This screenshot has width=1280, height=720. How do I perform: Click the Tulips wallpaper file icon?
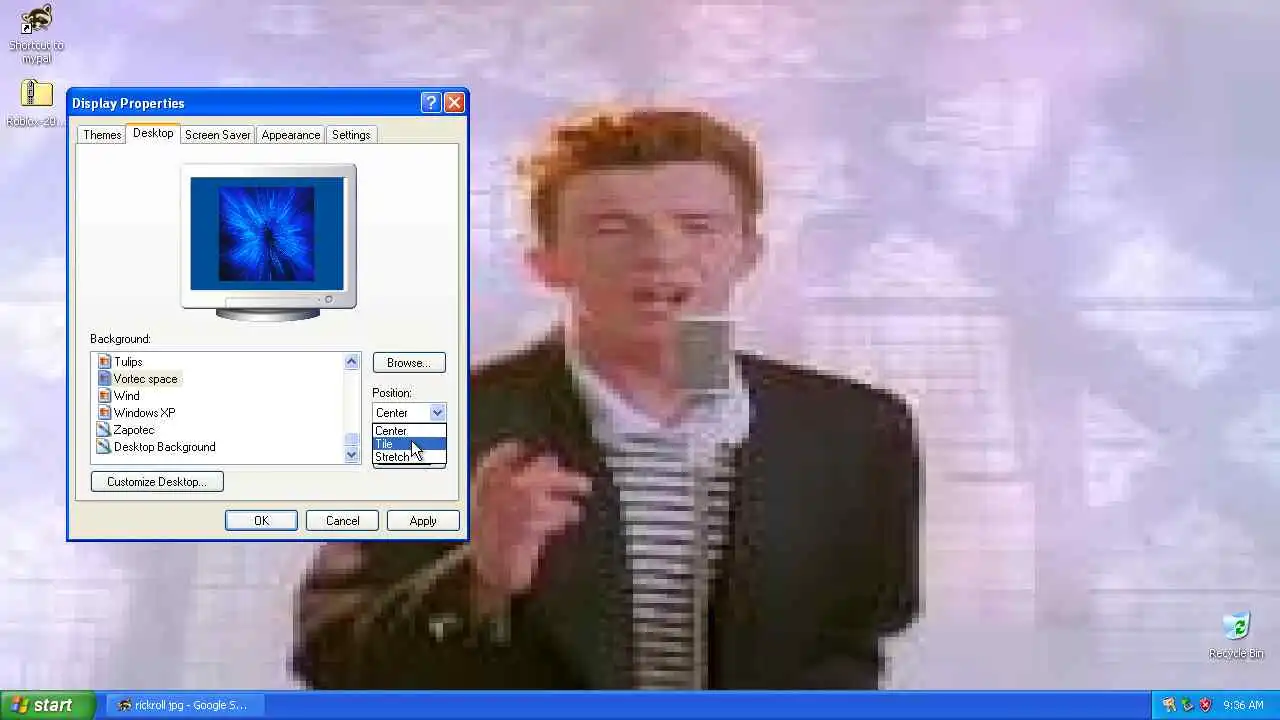(104, 362)
